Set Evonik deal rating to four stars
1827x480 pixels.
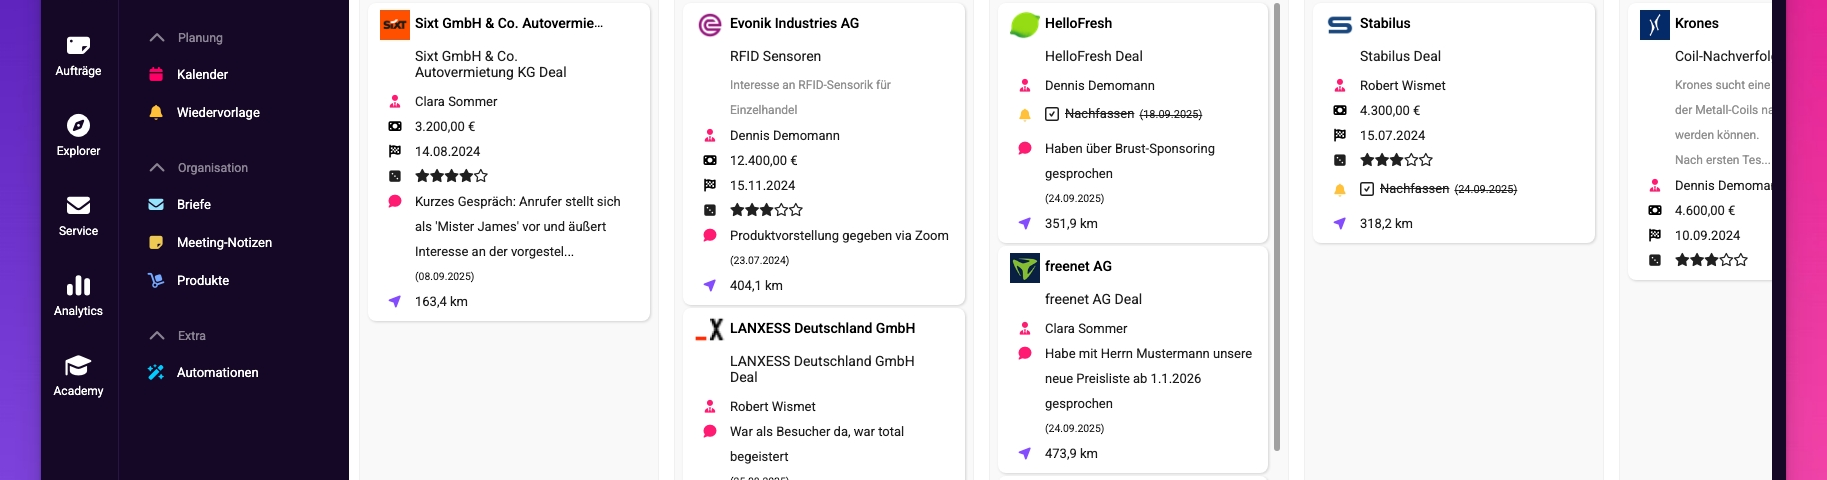click(x=782, y=210)
